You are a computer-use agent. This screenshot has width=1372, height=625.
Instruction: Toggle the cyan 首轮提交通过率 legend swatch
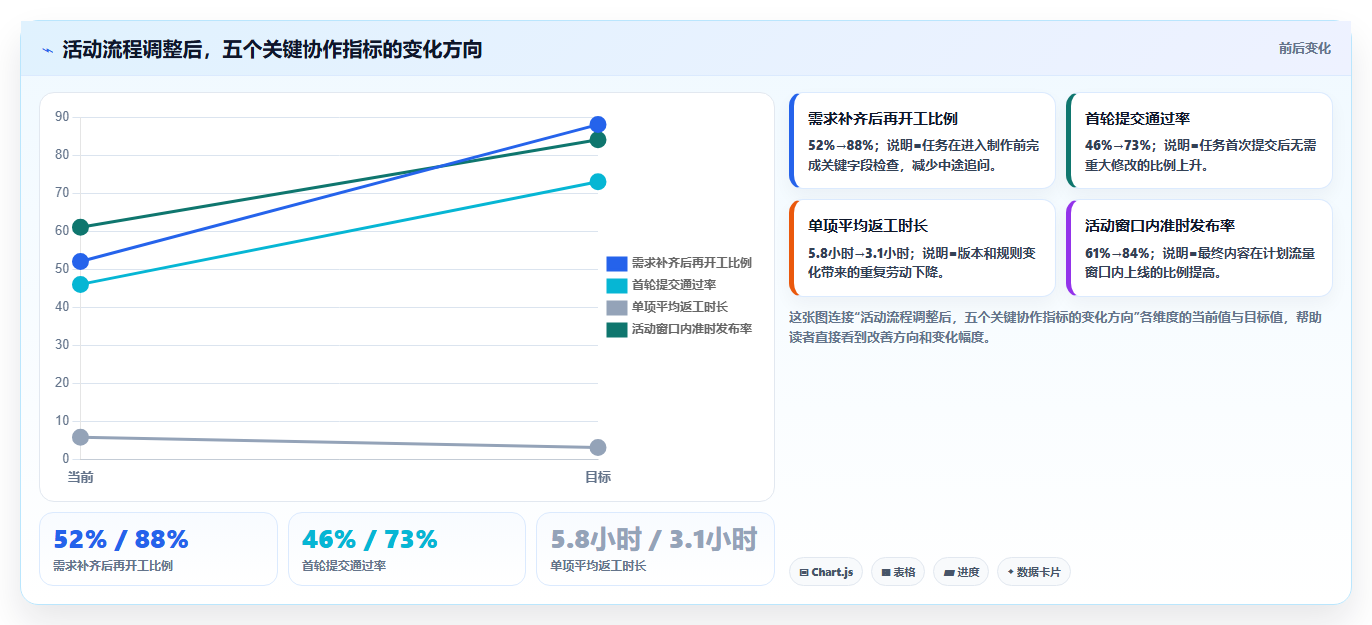616,285
